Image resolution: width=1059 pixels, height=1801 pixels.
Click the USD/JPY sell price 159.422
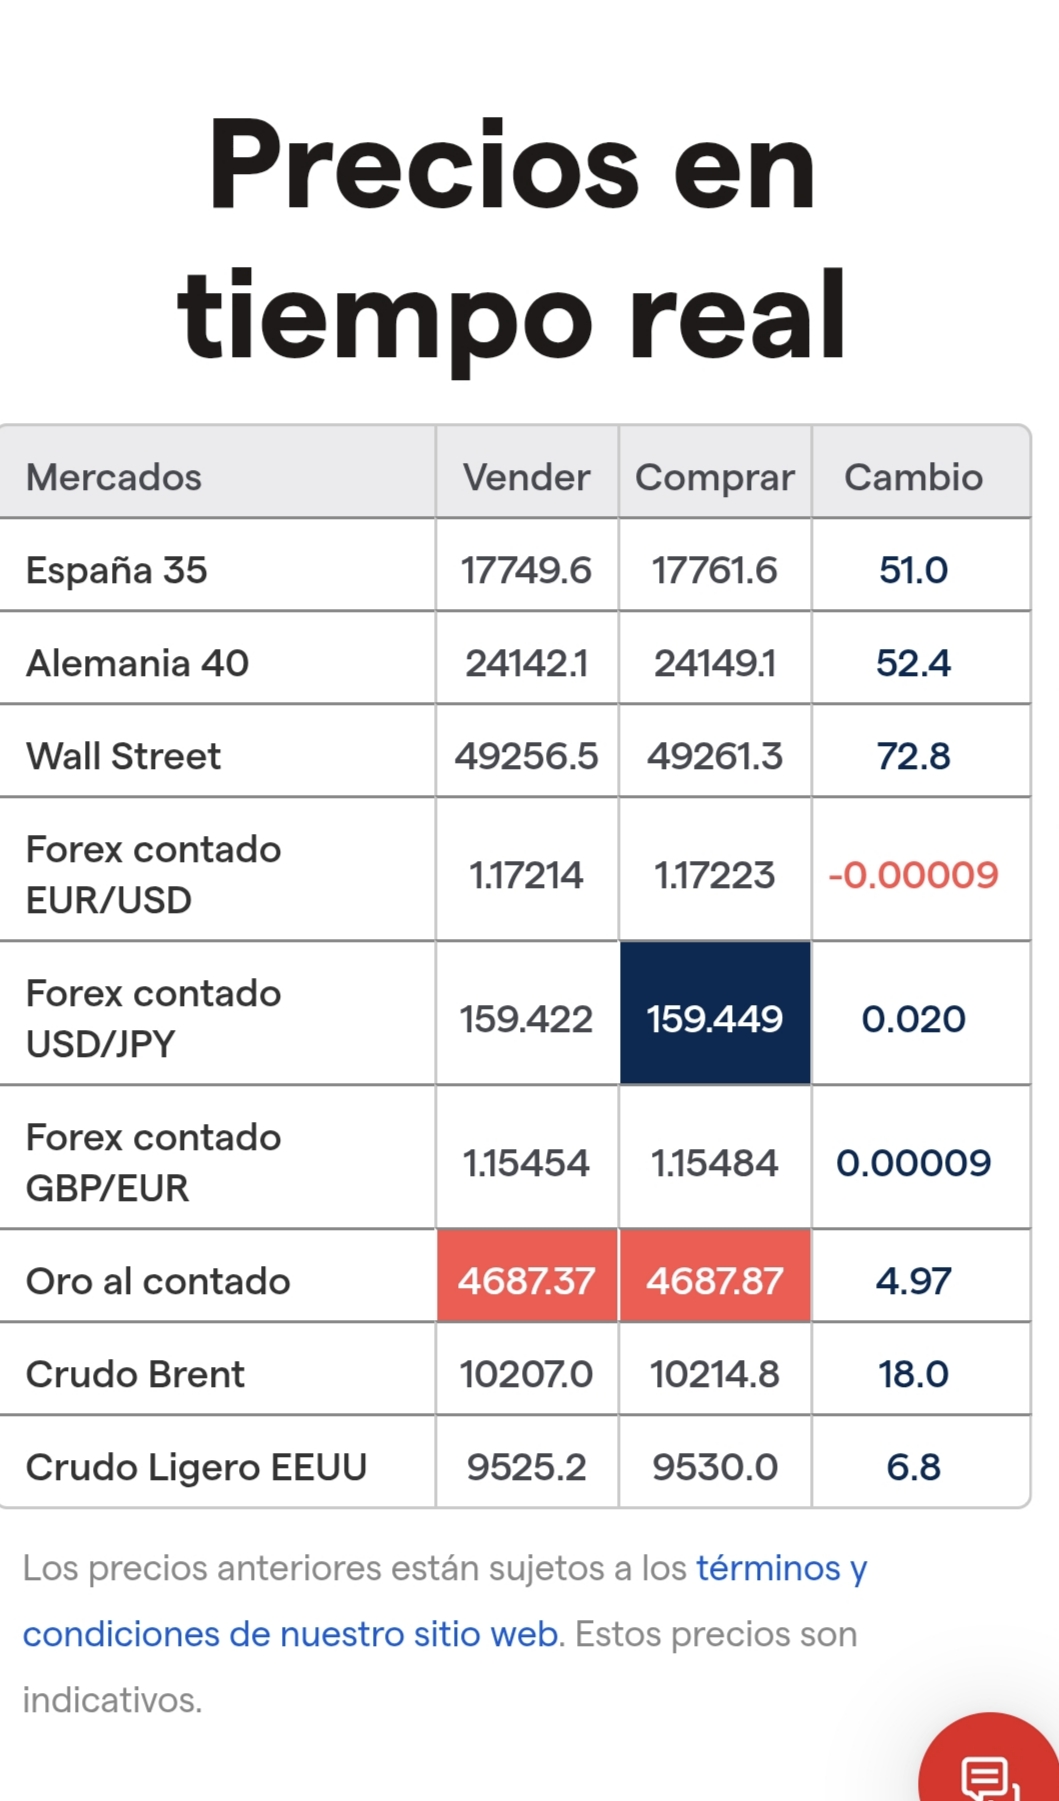pyautogui.click(x=526, y=1019)
